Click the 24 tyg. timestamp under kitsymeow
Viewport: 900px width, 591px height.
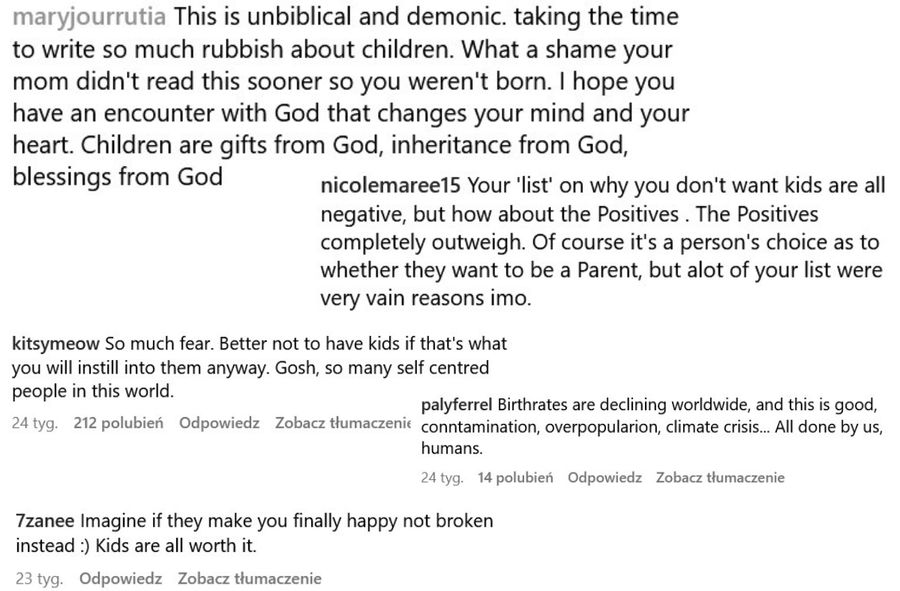pyautogui.click(x=35, y=423)
